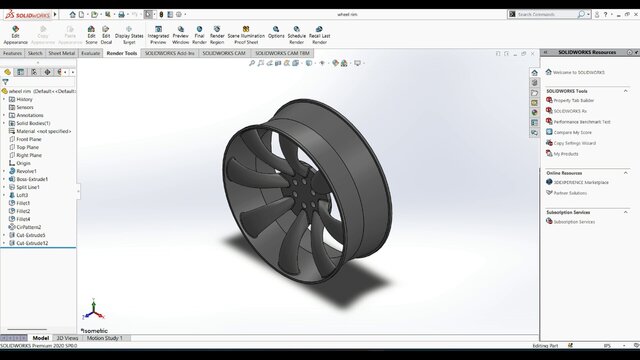The width and height of the screenshot is (640, 360).
Task: Switch to the SOLIDWORKS CAM tab
Action: pos(224,53)
